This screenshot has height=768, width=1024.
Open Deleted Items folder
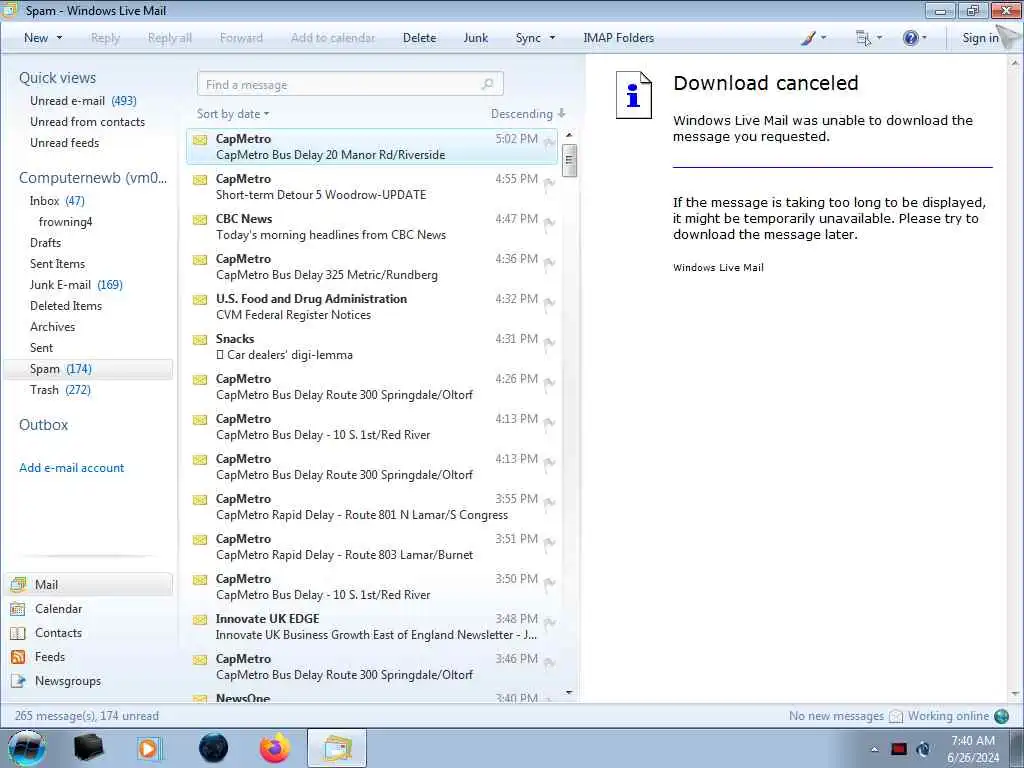[66, 306]
